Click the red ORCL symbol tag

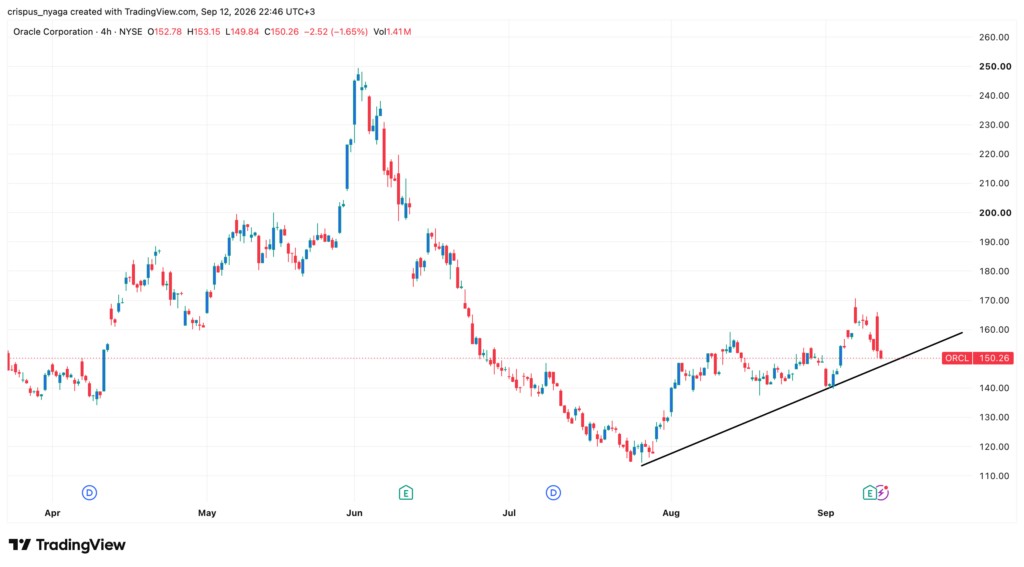point(957,358)
